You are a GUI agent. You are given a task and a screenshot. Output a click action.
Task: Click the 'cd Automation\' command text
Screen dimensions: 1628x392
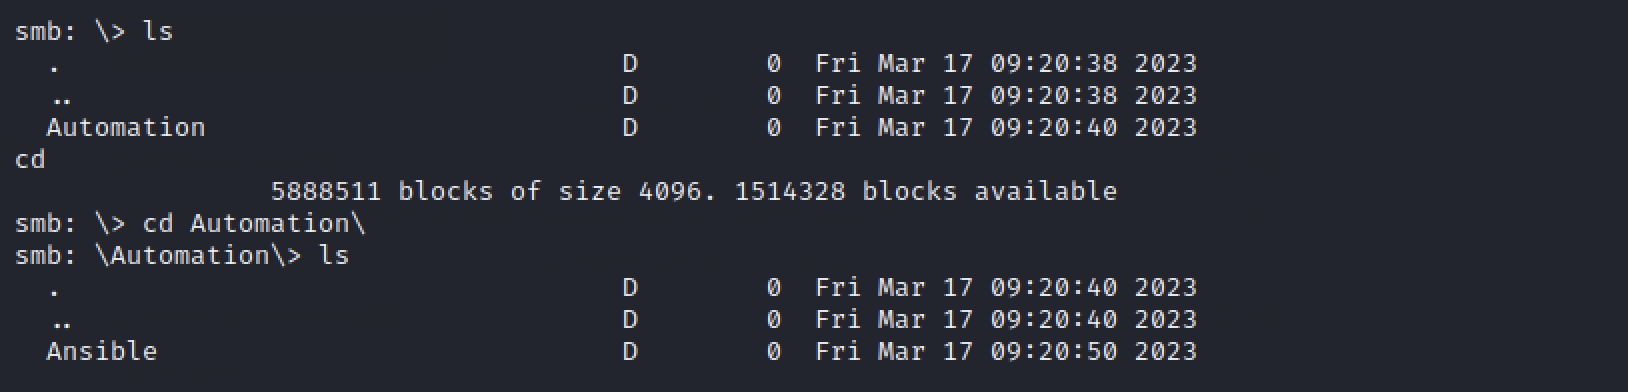(x=254, y=223)
